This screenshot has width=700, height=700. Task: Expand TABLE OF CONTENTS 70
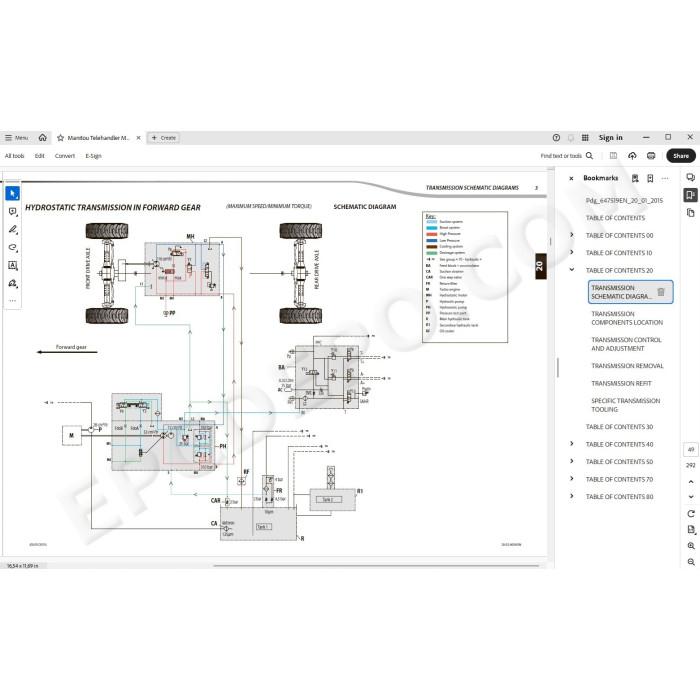tap(572, 479)
